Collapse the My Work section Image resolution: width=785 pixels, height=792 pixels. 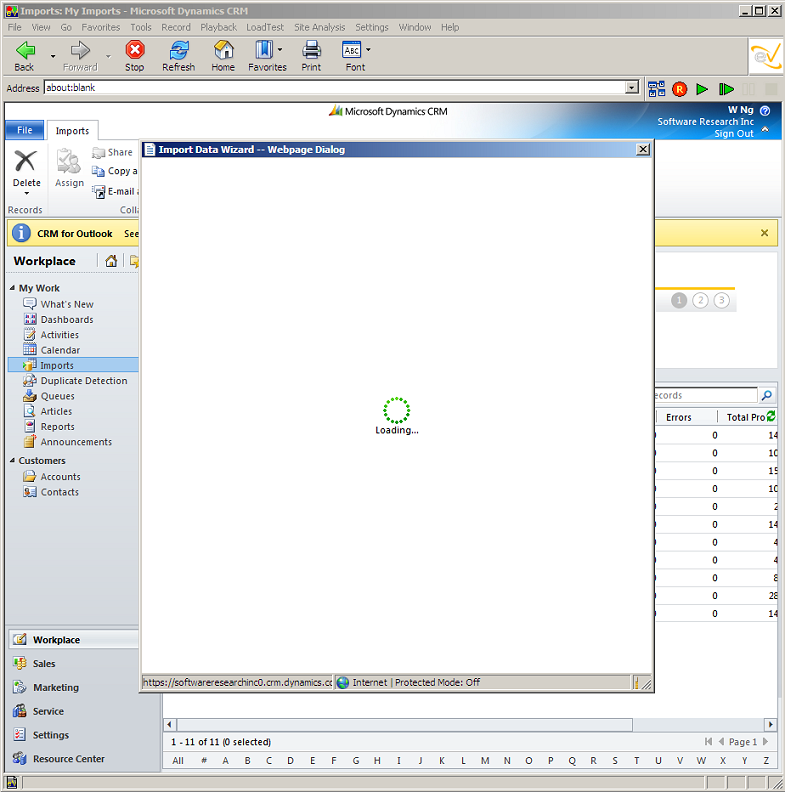[x=12, y=288]
